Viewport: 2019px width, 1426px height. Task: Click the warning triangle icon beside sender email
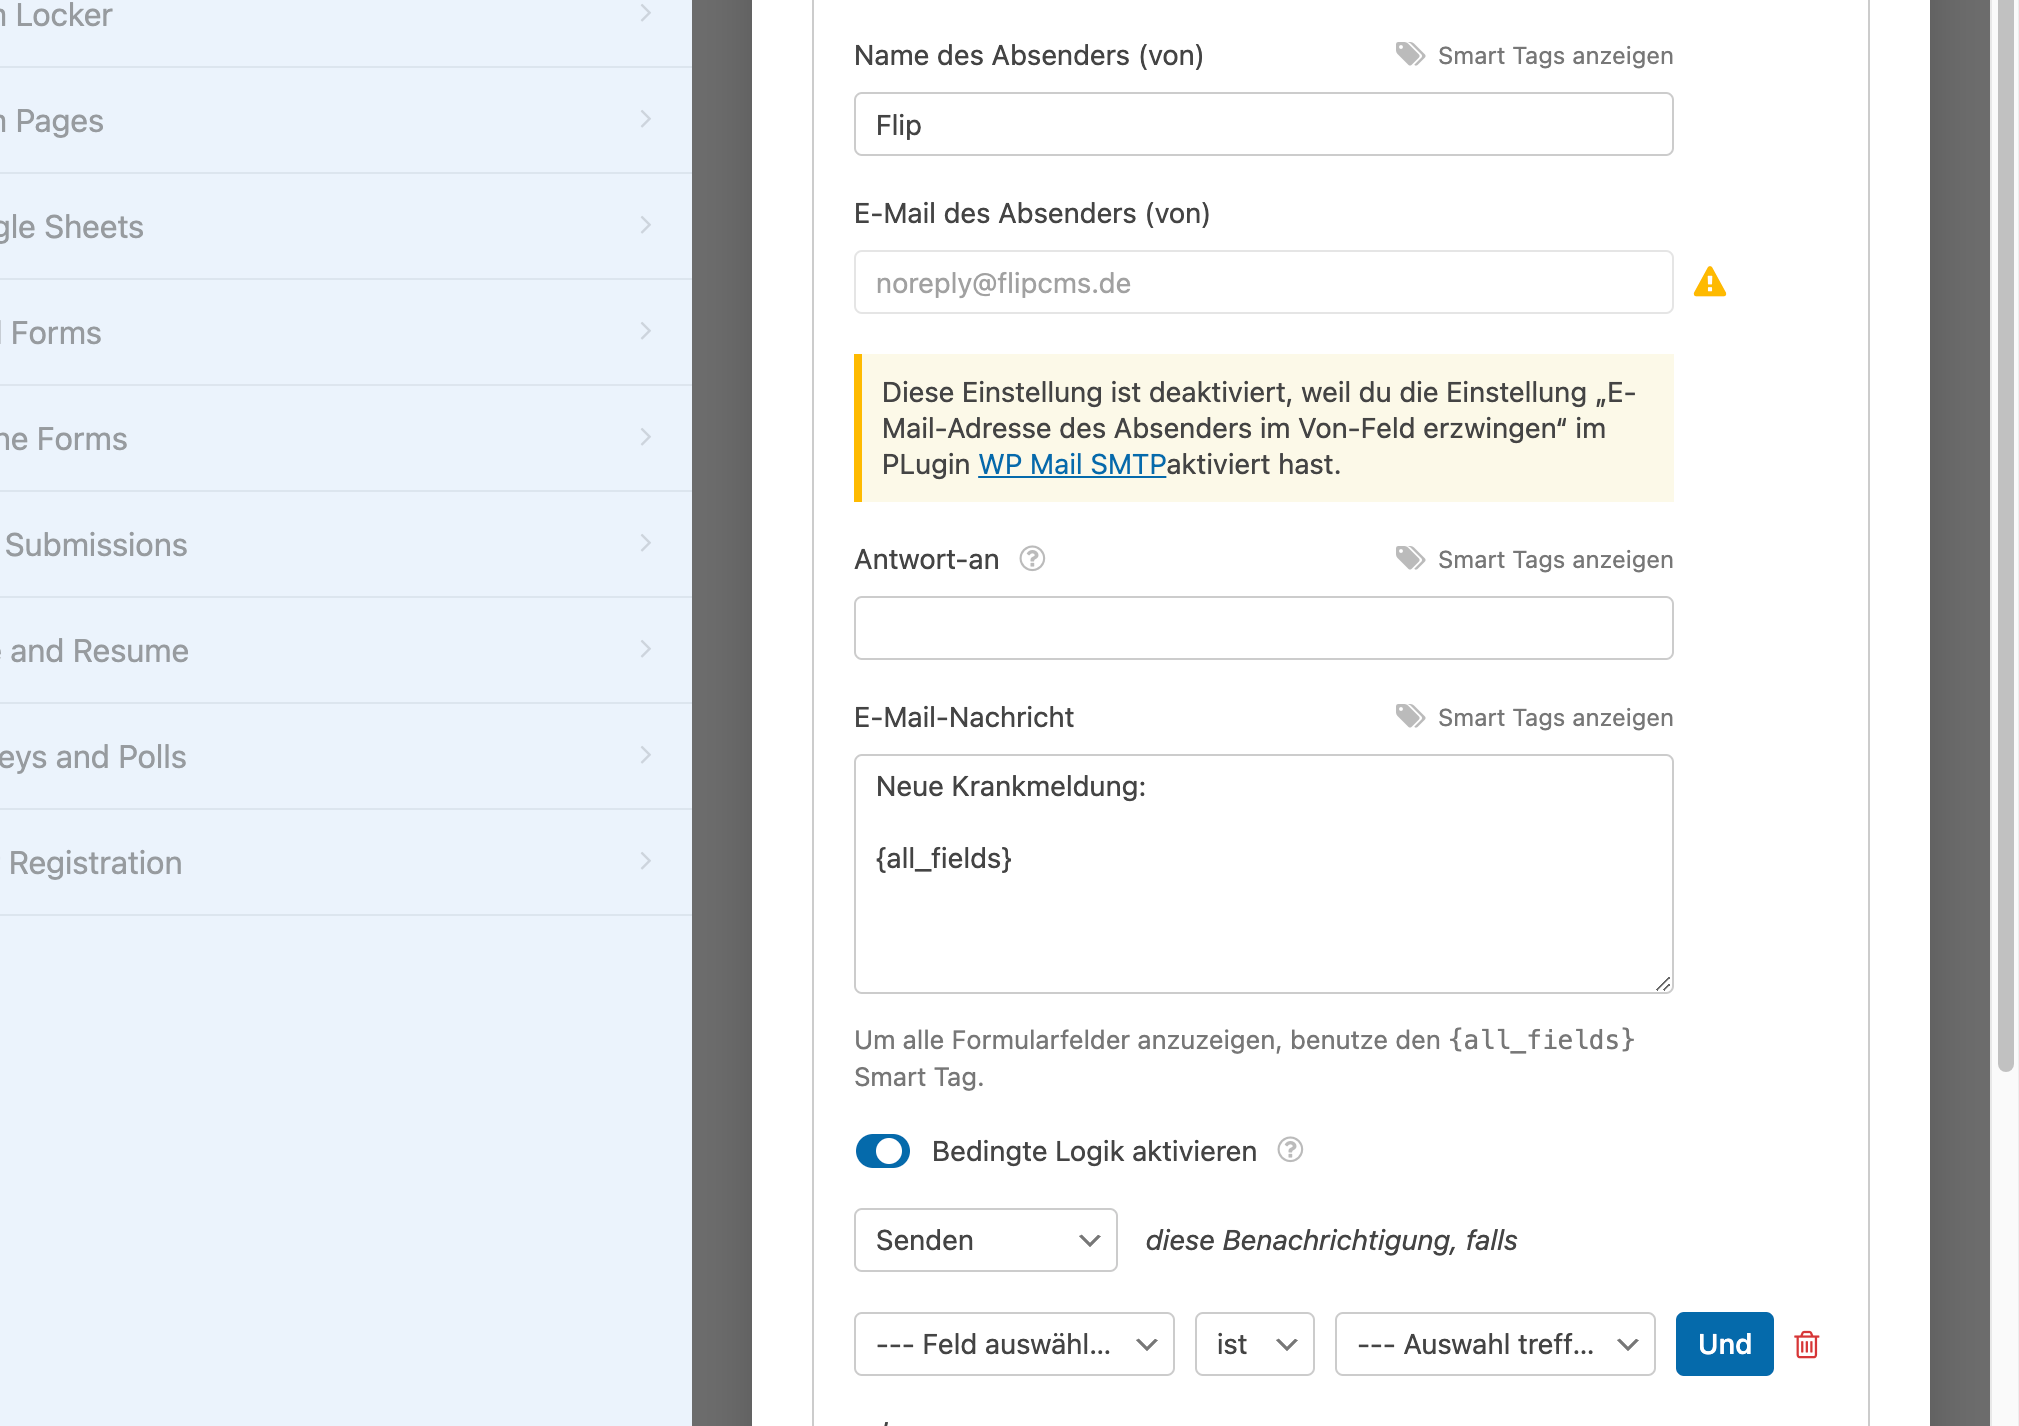1709,282
